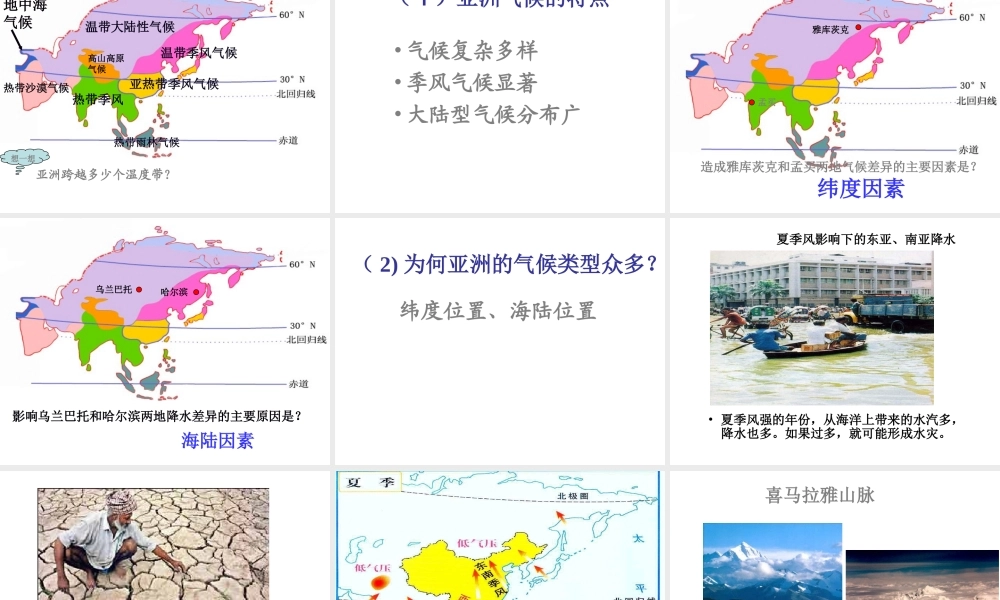Click the red low-pressure spot on the monsoon map
Screen dimensions: 1000x600
point(379,583)
